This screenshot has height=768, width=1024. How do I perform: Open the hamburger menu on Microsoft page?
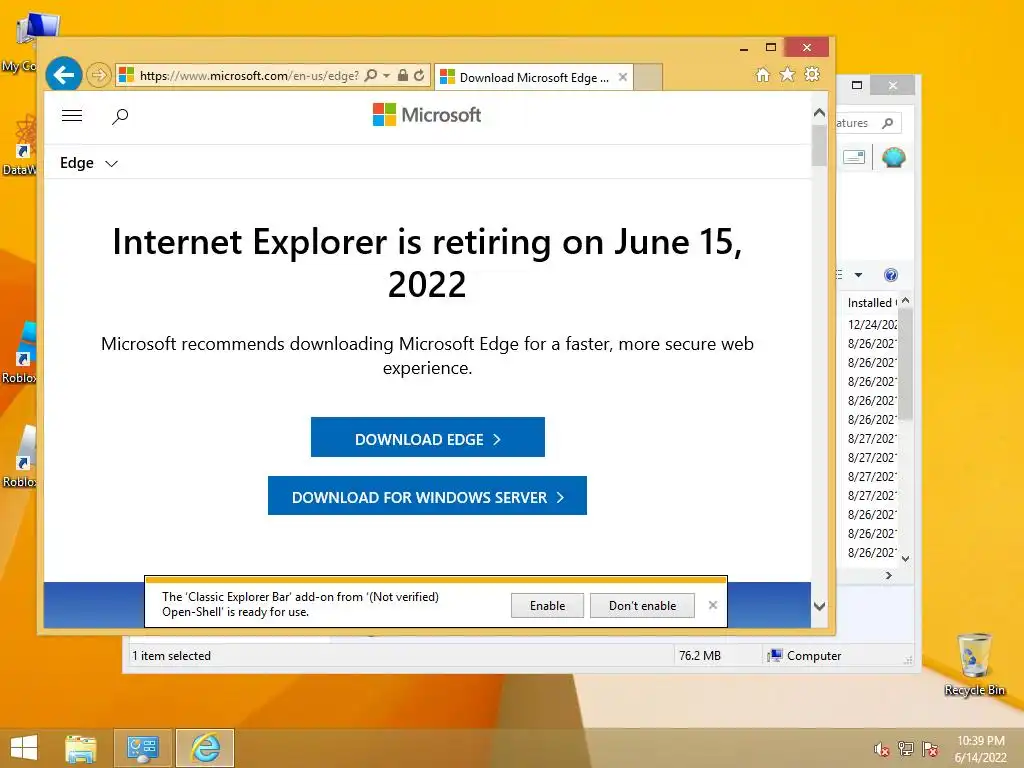(x=72, y=116)
